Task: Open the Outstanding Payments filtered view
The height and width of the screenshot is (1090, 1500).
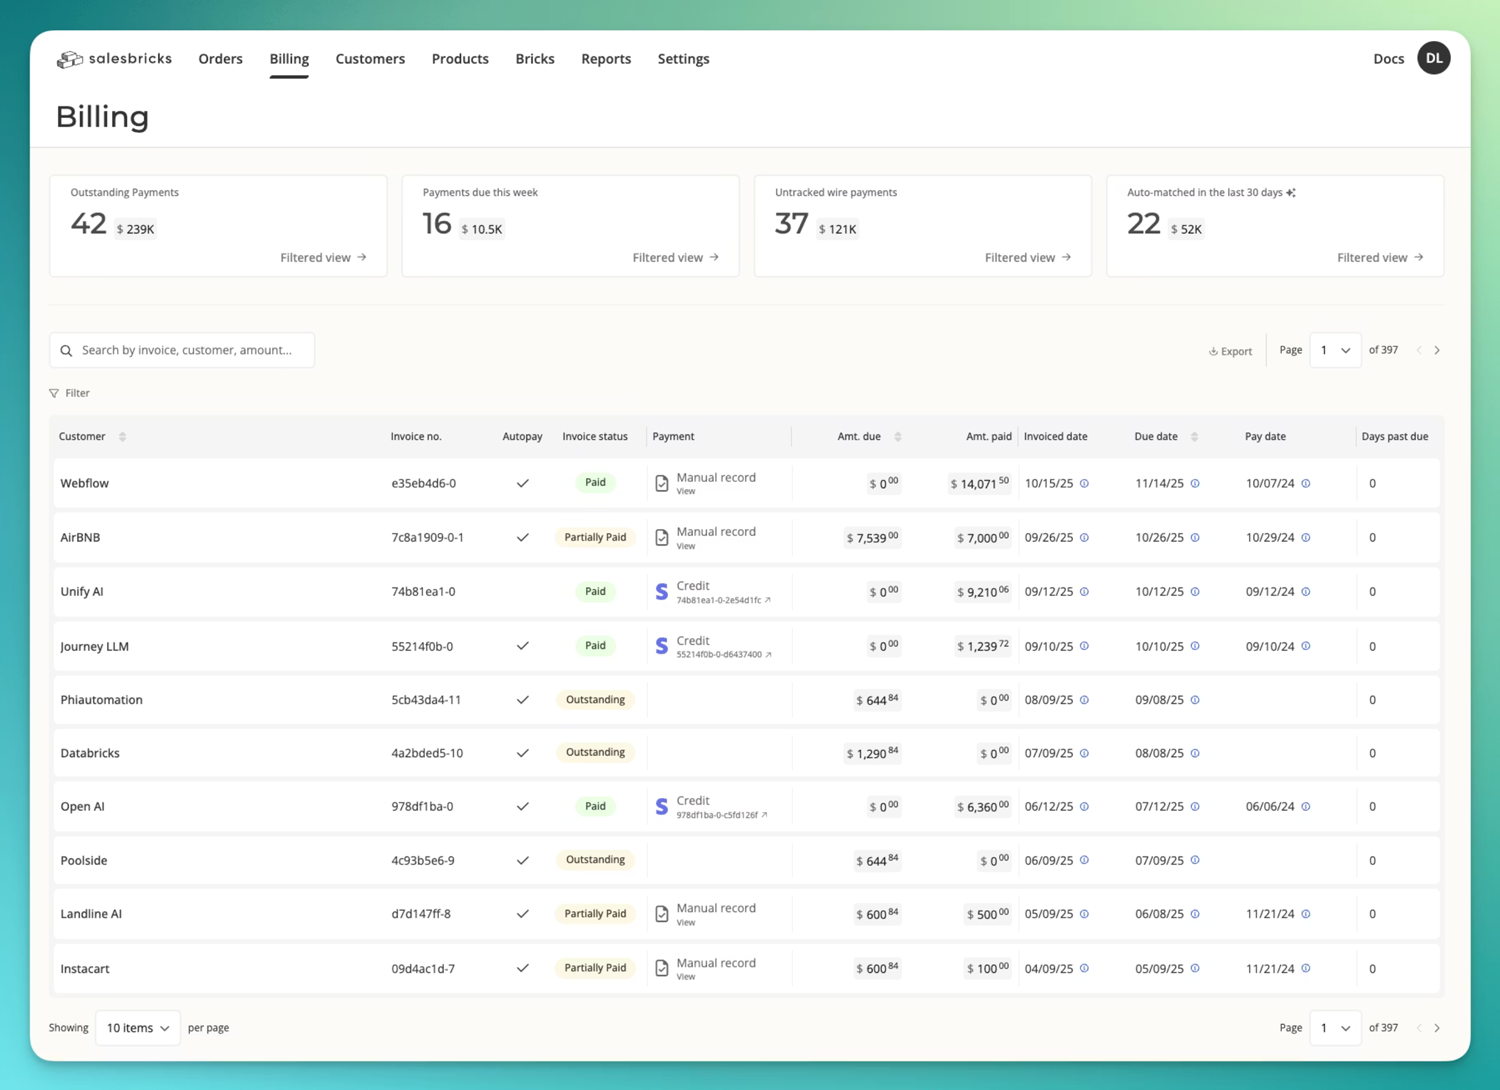Action: point(324,257)
